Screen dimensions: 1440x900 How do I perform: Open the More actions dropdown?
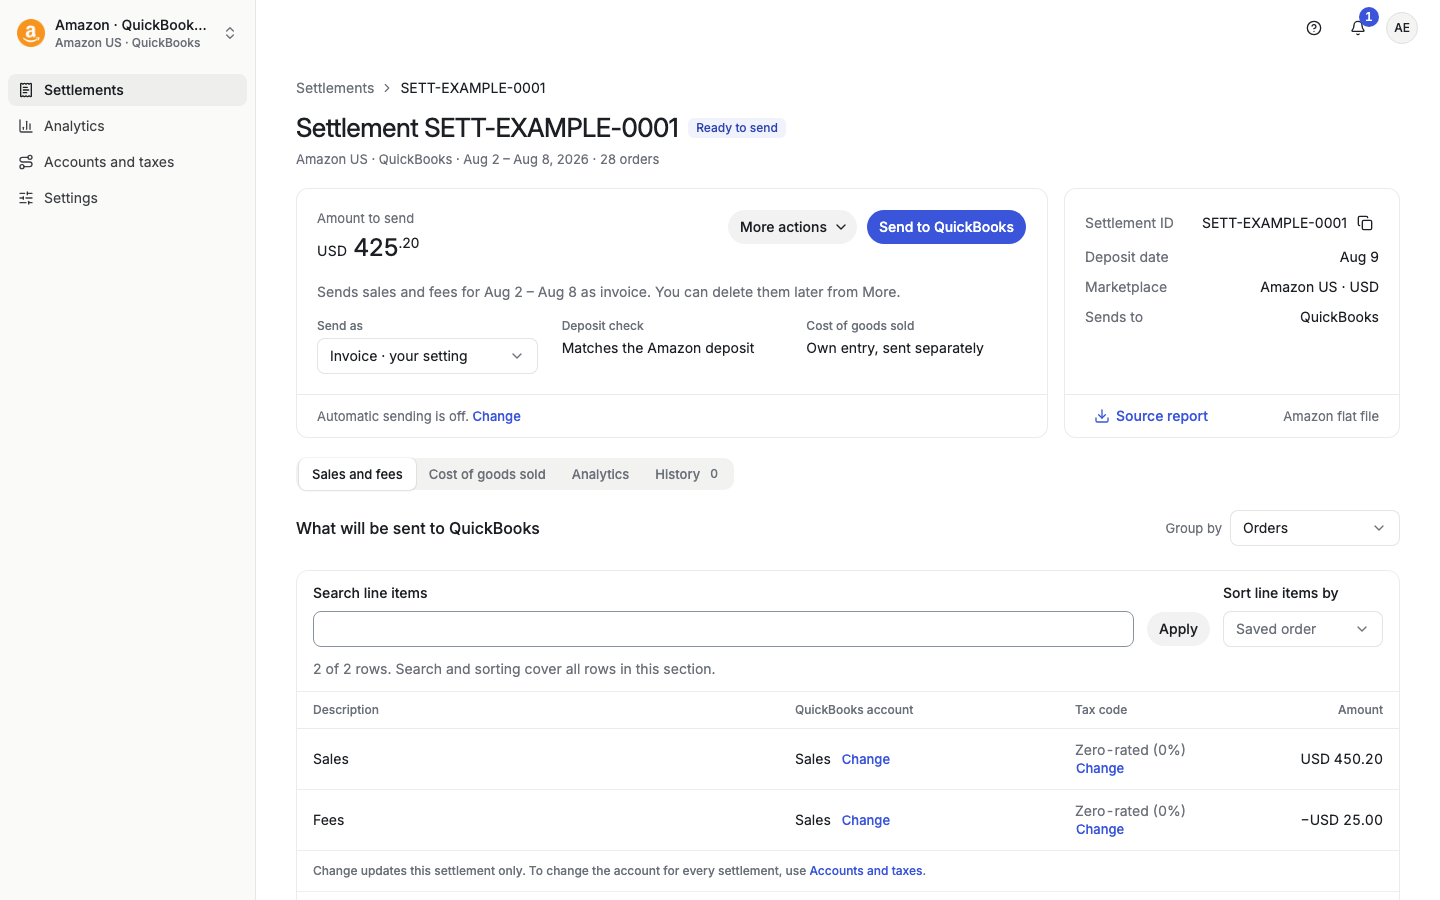792,227
